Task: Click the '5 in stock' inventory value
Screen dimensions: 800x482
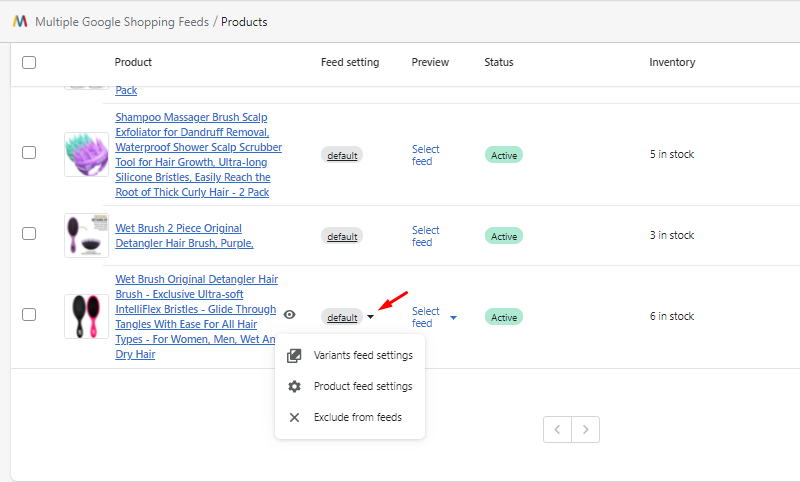Action: point(672,154)
